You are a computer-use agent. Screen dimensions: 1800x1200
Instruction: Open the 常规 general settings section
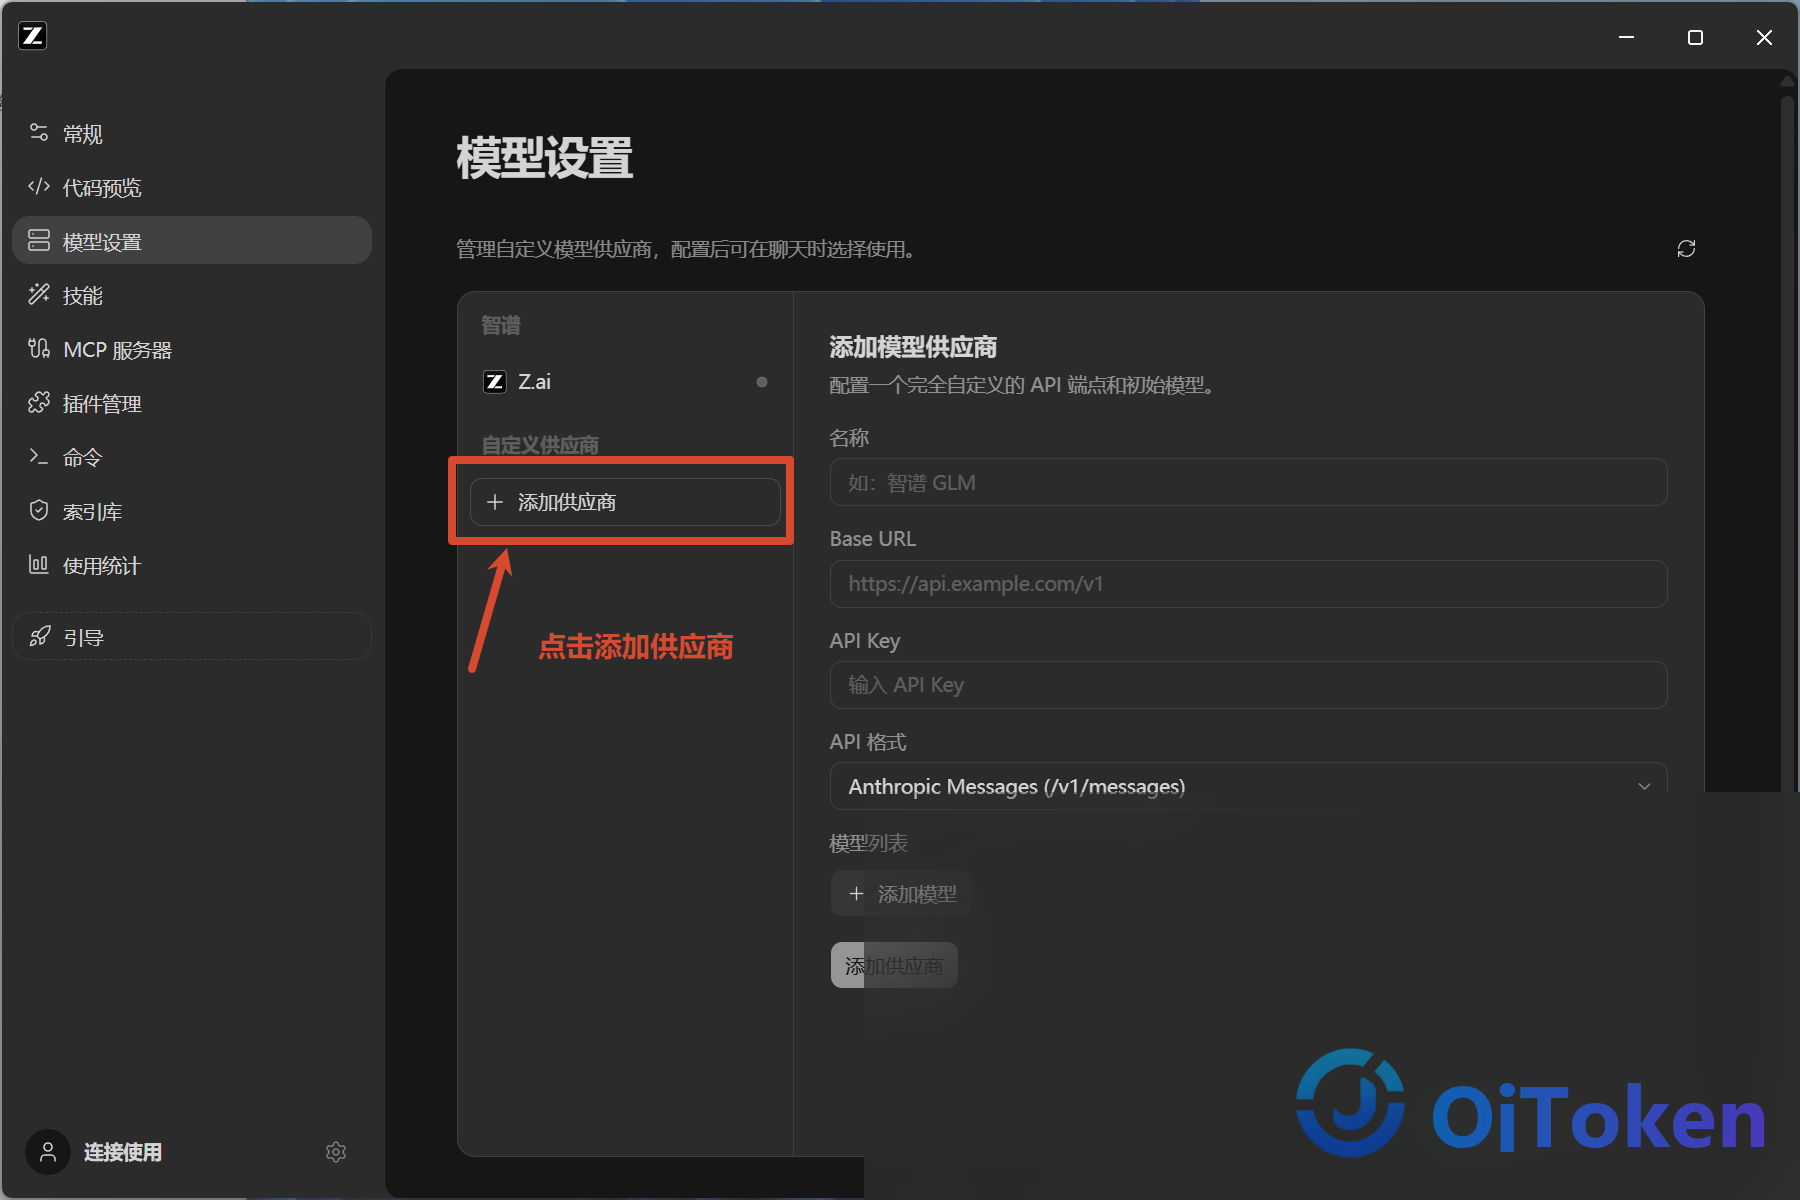point(191,134)
